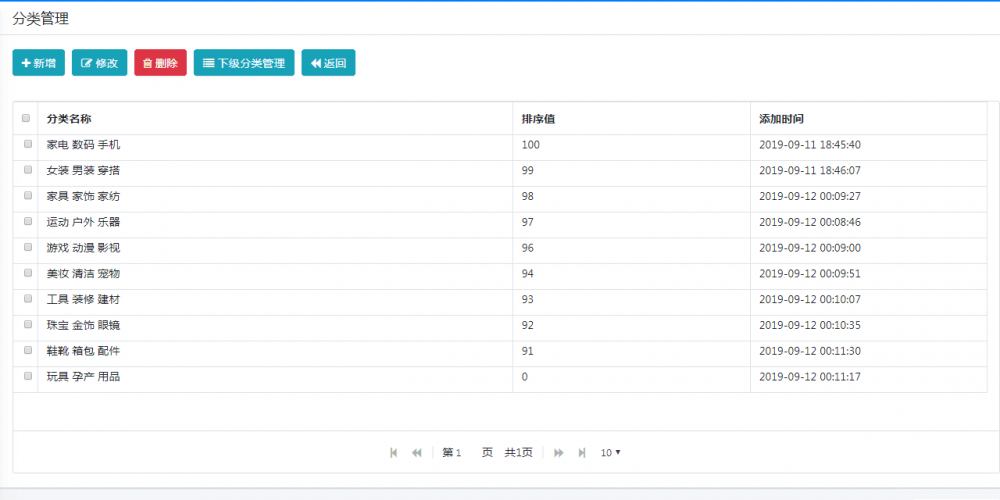The image size is (1000, 500).
Task: Go to first page pagination icon
Action: click(393, 453)
